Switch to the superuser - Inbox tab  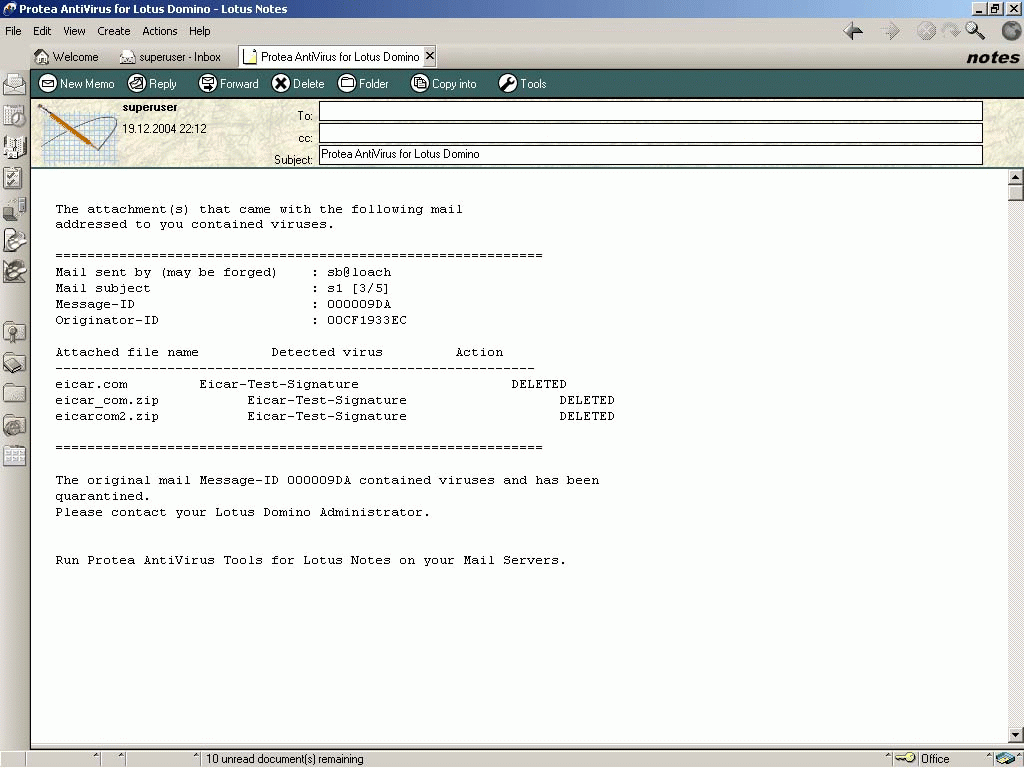(x=170, y=57)
